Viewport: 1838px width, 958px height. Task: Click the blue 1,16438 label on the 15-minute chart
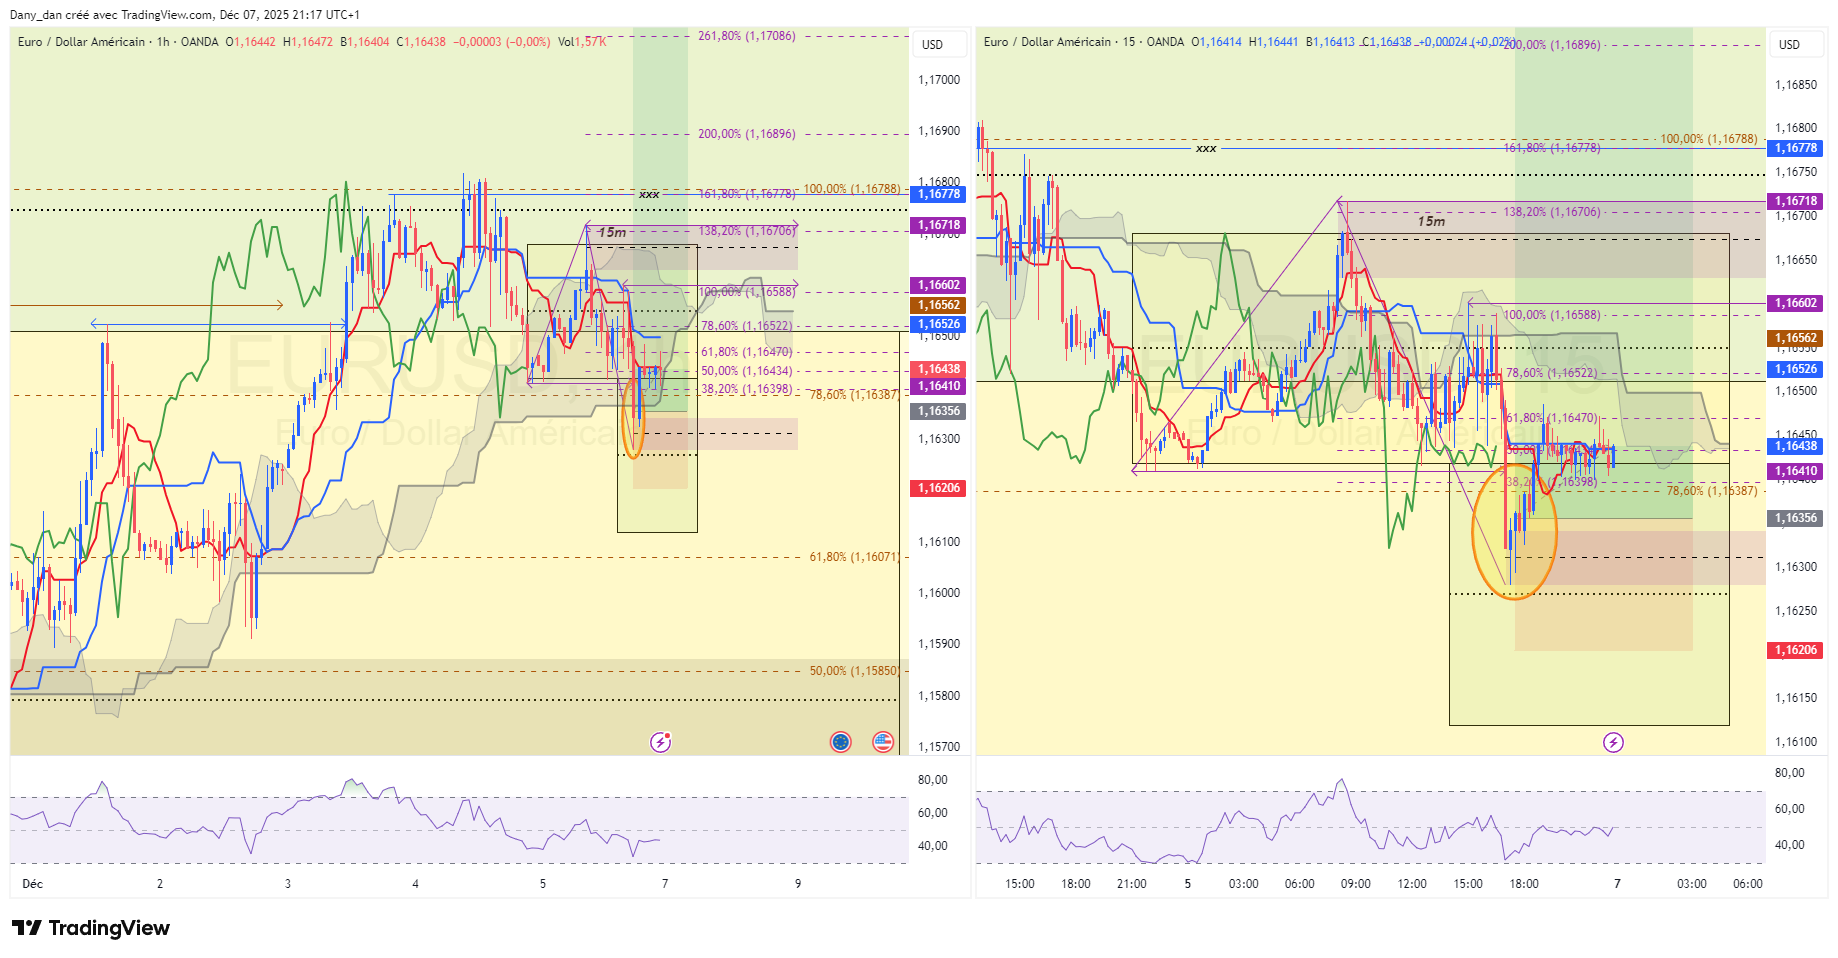tap(1796, 446)
